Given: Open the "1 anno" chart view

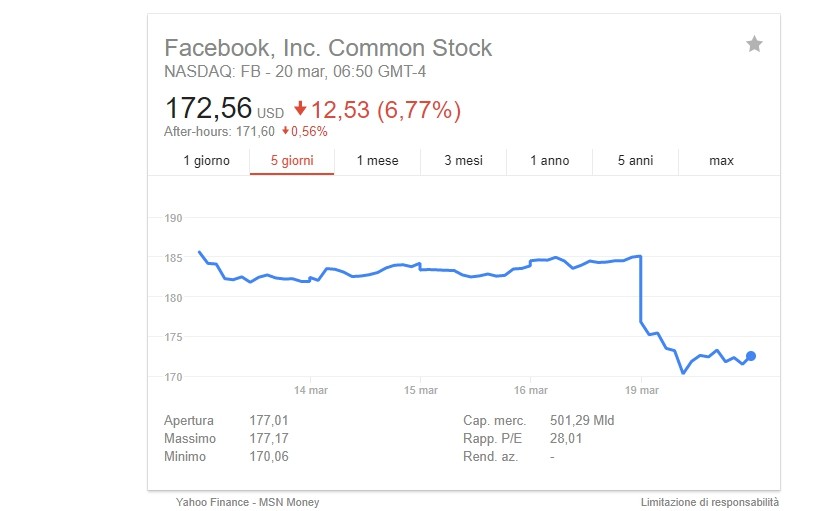Looking at the screenshot, I should [549, 161].
